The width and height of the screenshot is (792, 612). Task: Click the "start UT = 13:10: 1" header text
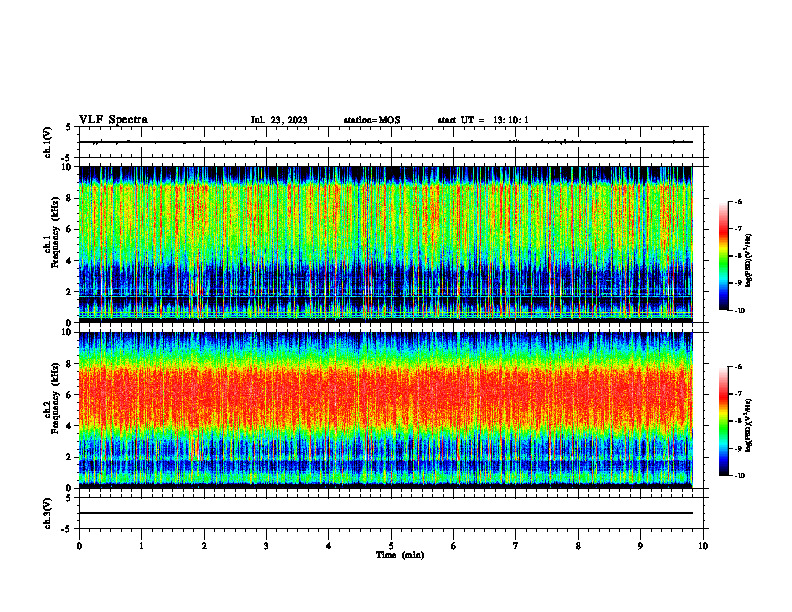(x=483, y=120)
